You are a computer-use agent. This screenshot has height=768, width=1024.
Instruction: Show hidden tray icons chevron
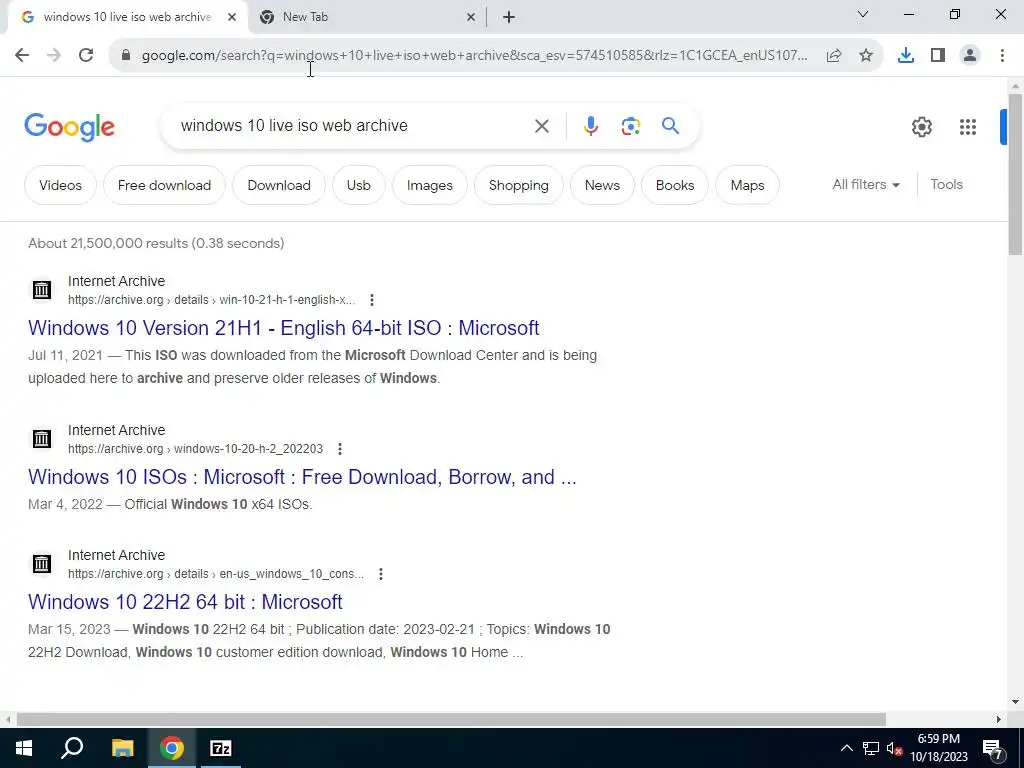point(846,748)
